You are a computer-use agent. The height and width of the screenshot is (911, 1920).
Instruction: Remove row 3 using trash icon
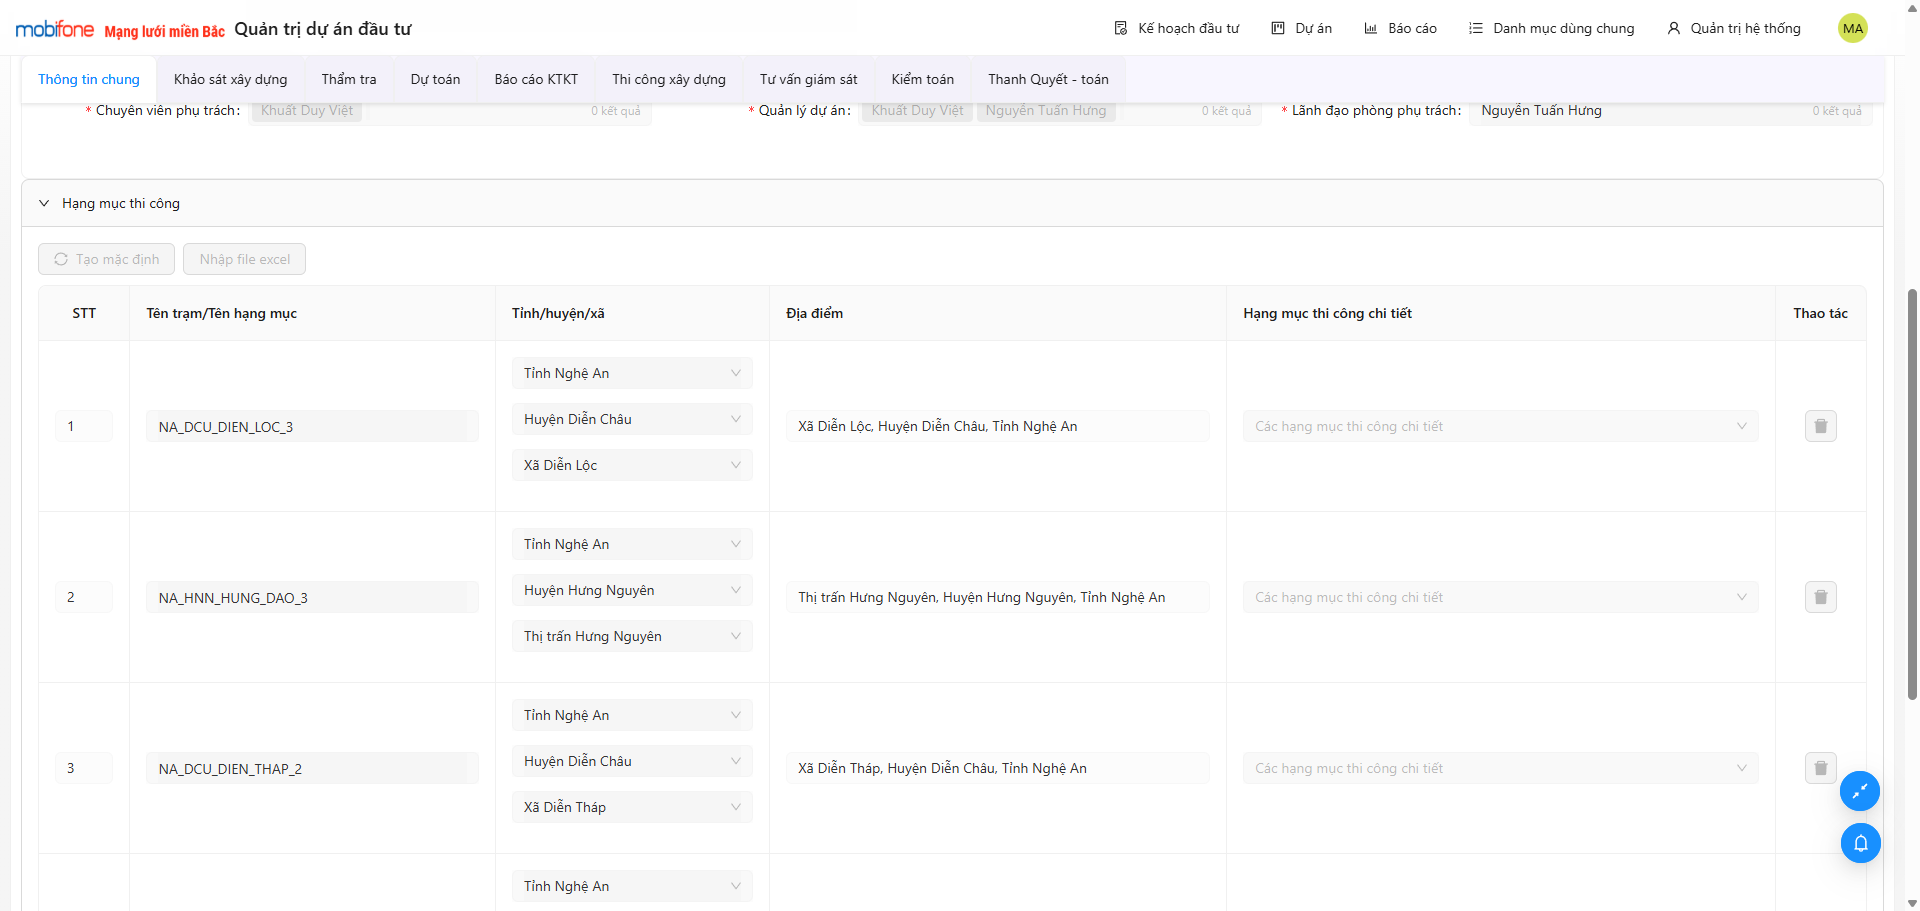[x=1820, y=768]
